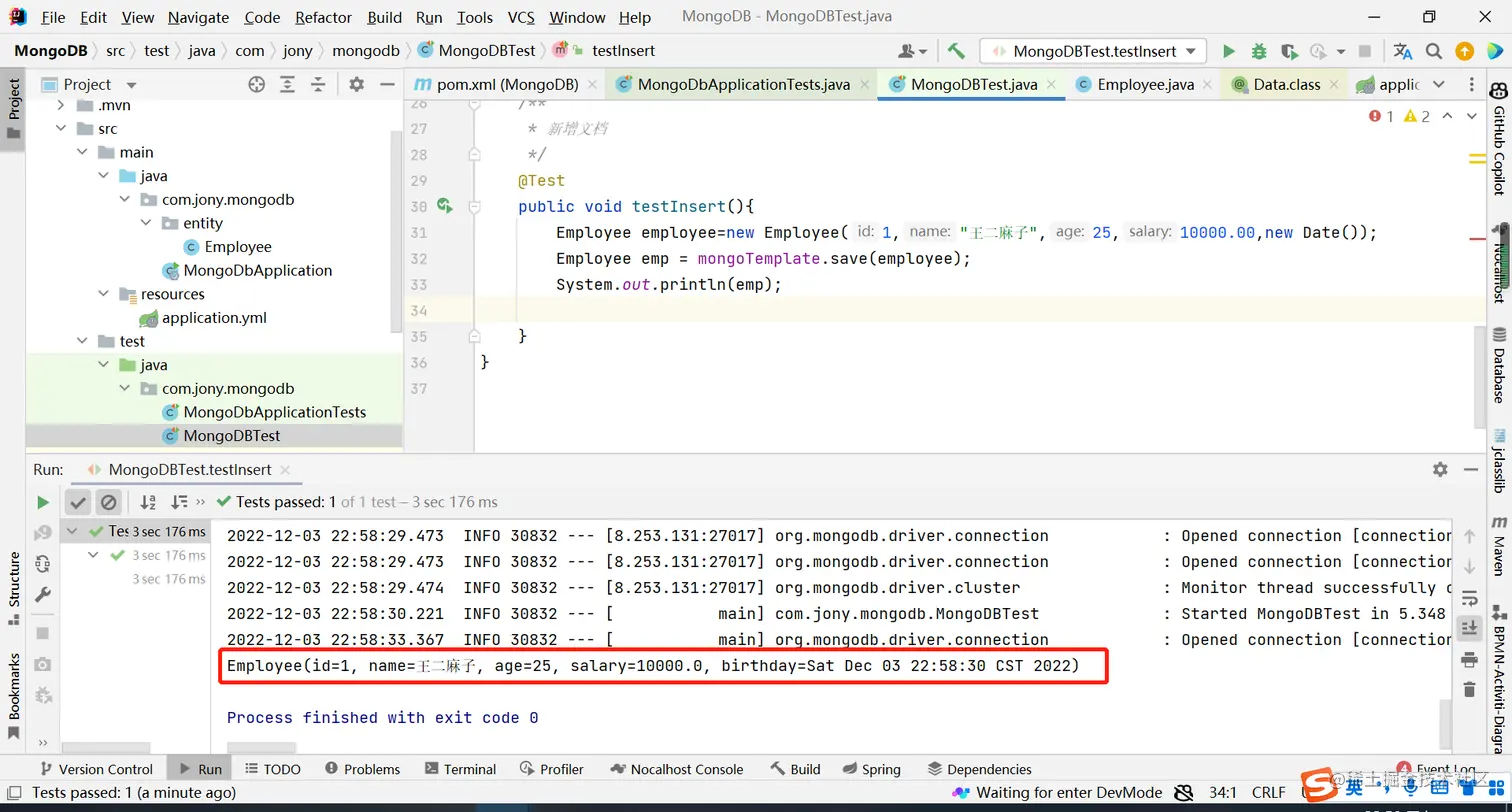Collapse the entity package

click(x=146, y=223)
